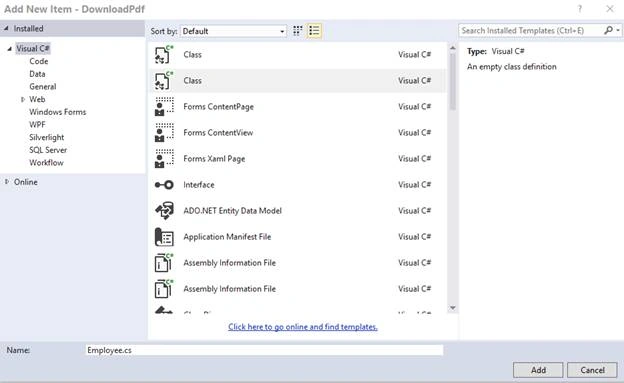
Task: Select the Code category
Action: (x=39, y=61)
